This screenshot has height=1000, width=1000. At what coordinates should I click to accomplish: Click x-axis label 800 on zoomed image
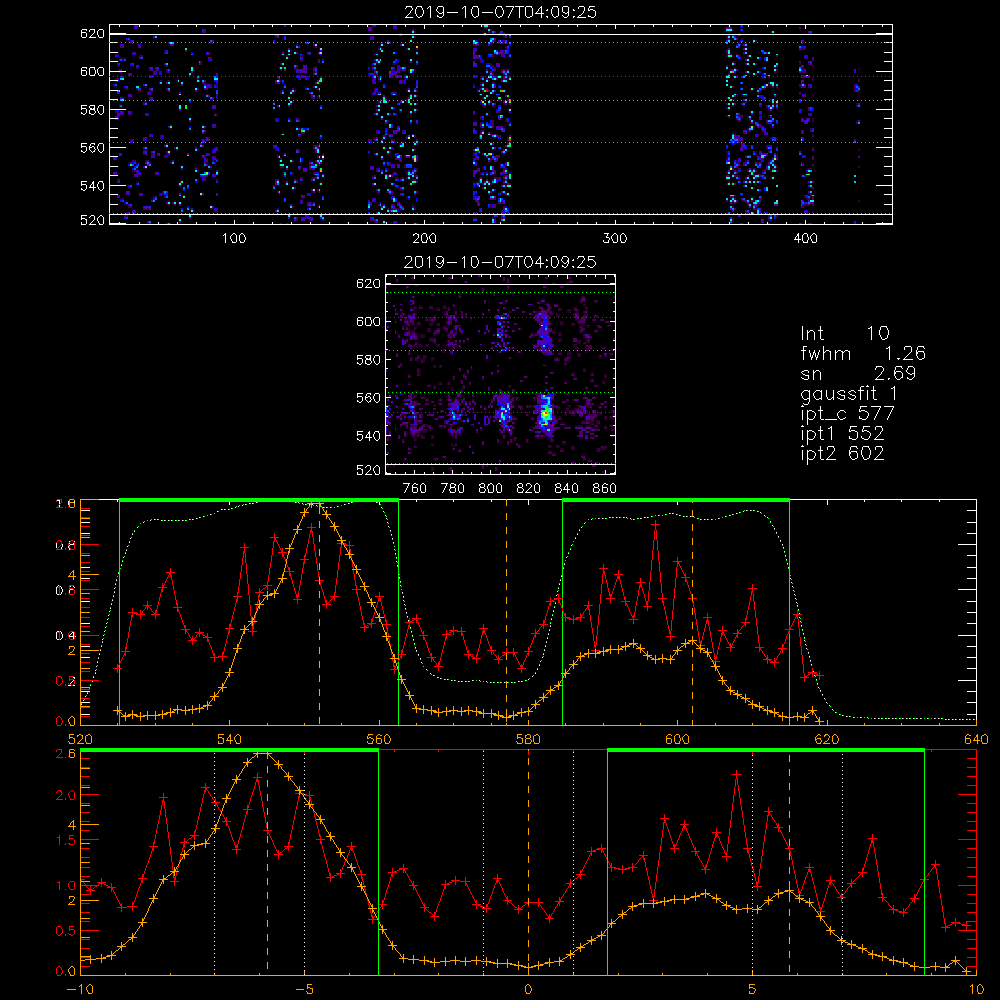(x=490, y=489)
